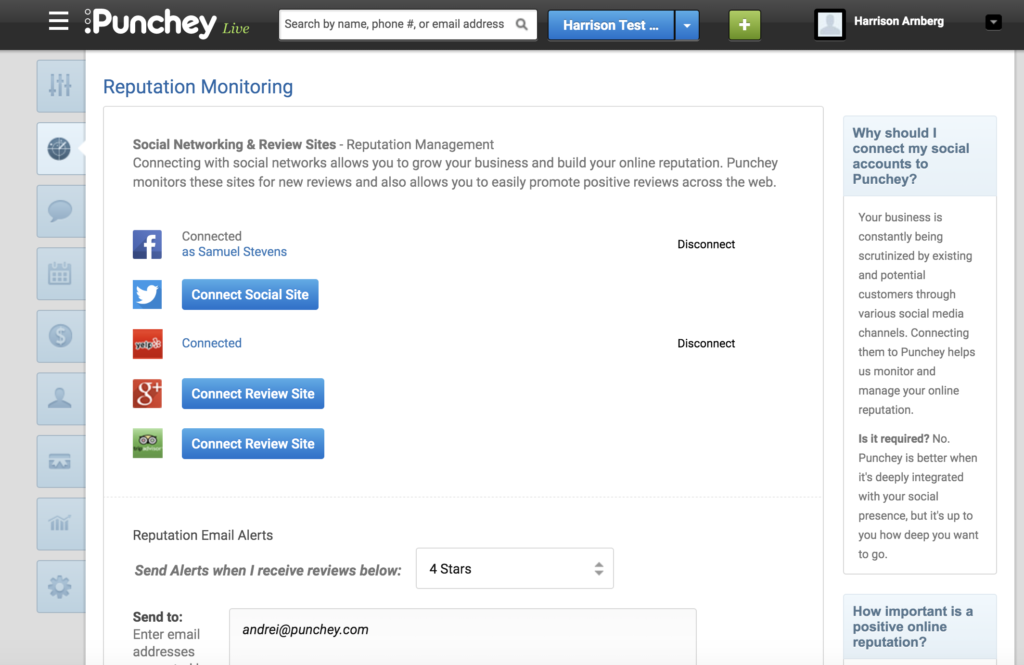
Task: Open the gear settings sidebar icon
Action: click(x=60, y=587)
